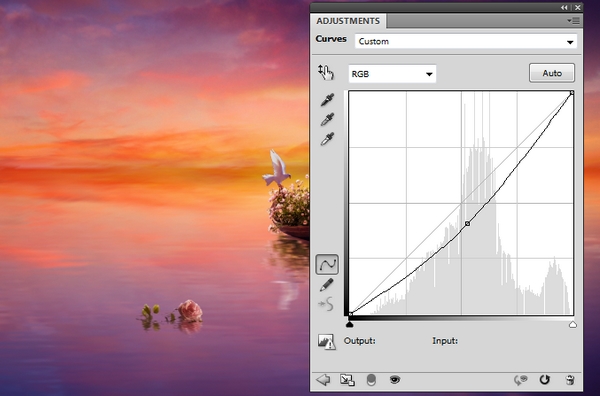This screenshot has width=600, height=396.
Task: Select the pencil draw curve tool
Action: click(x=326, y=285)
